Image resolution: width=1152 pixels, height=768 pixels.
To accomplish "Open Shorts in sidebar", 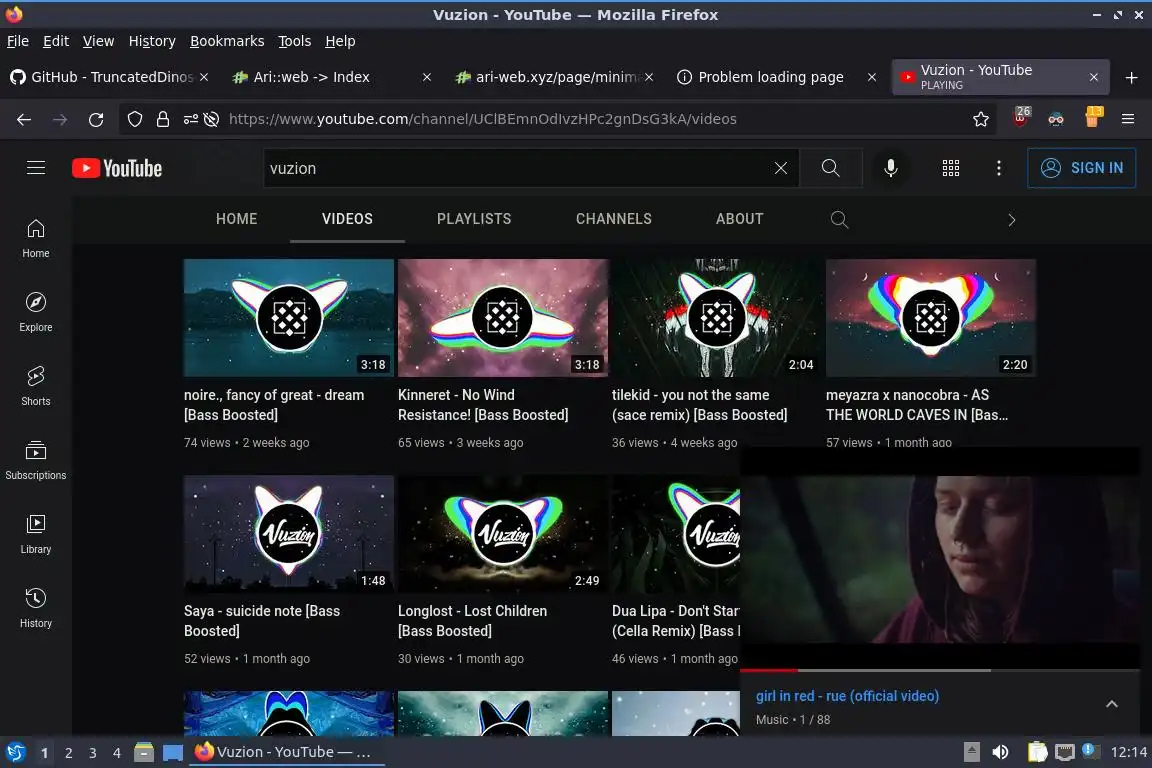I will click(x=36, y=387).
